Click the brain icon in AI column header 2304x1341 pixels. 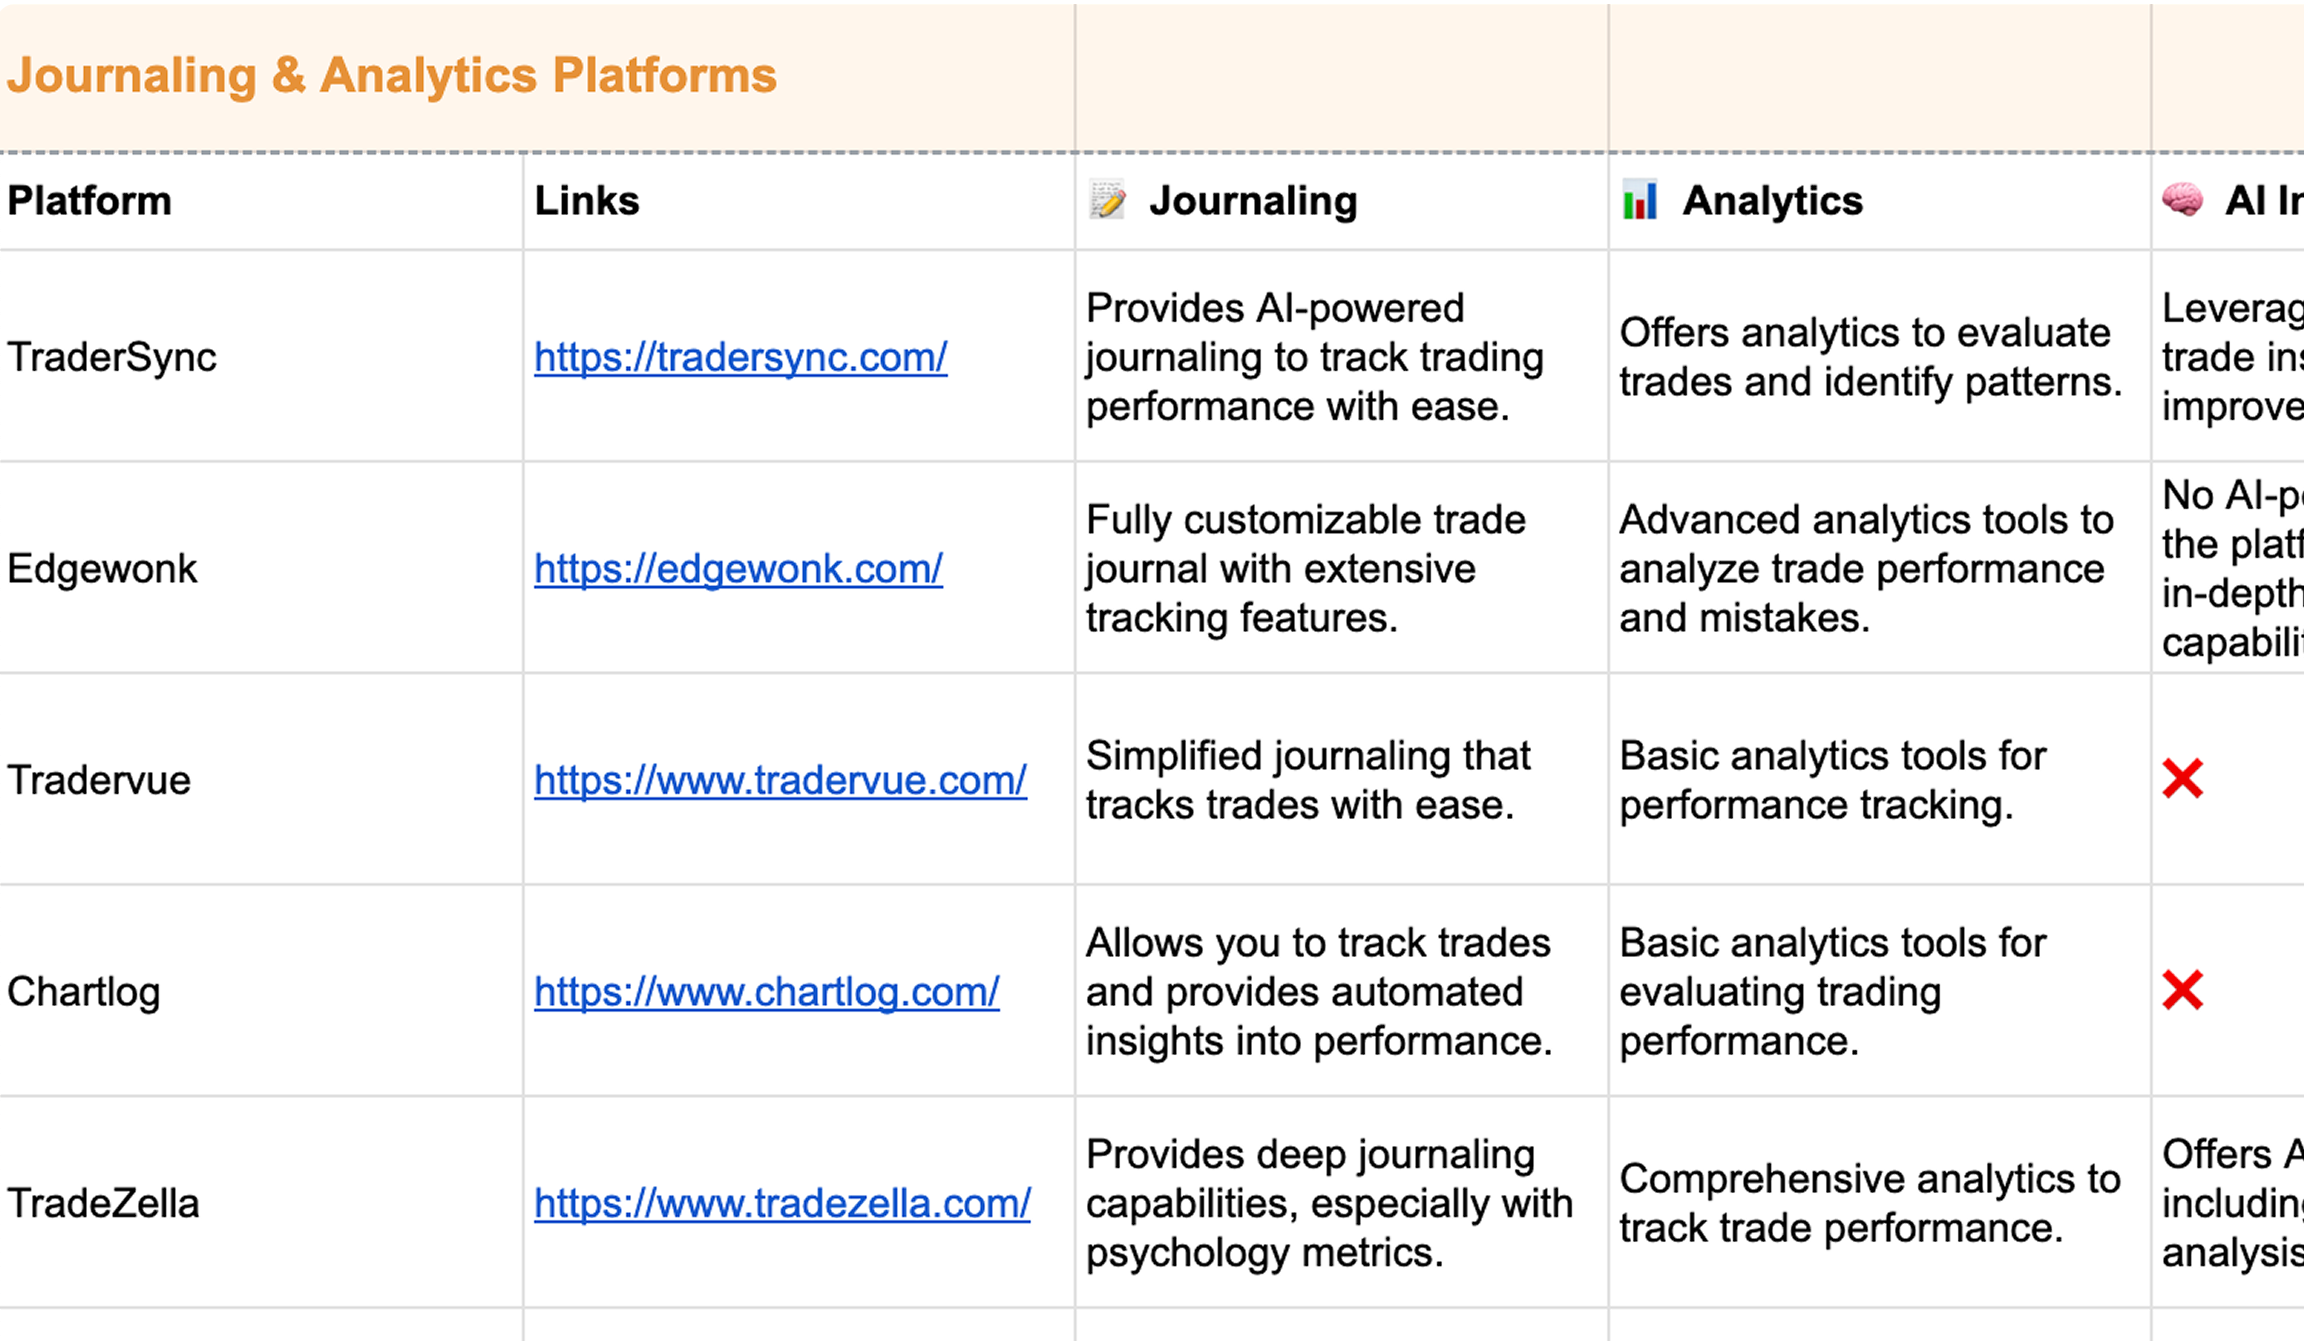click(2182, 200)
